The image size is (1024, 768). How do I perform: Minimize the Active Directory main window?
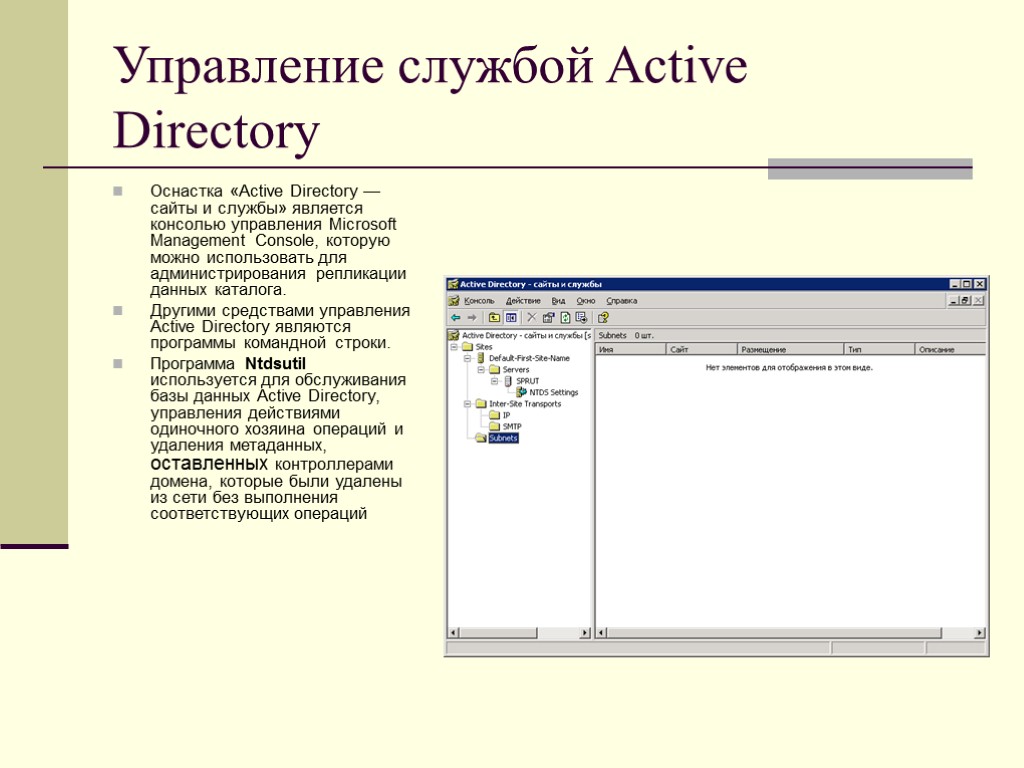(955, 284)
